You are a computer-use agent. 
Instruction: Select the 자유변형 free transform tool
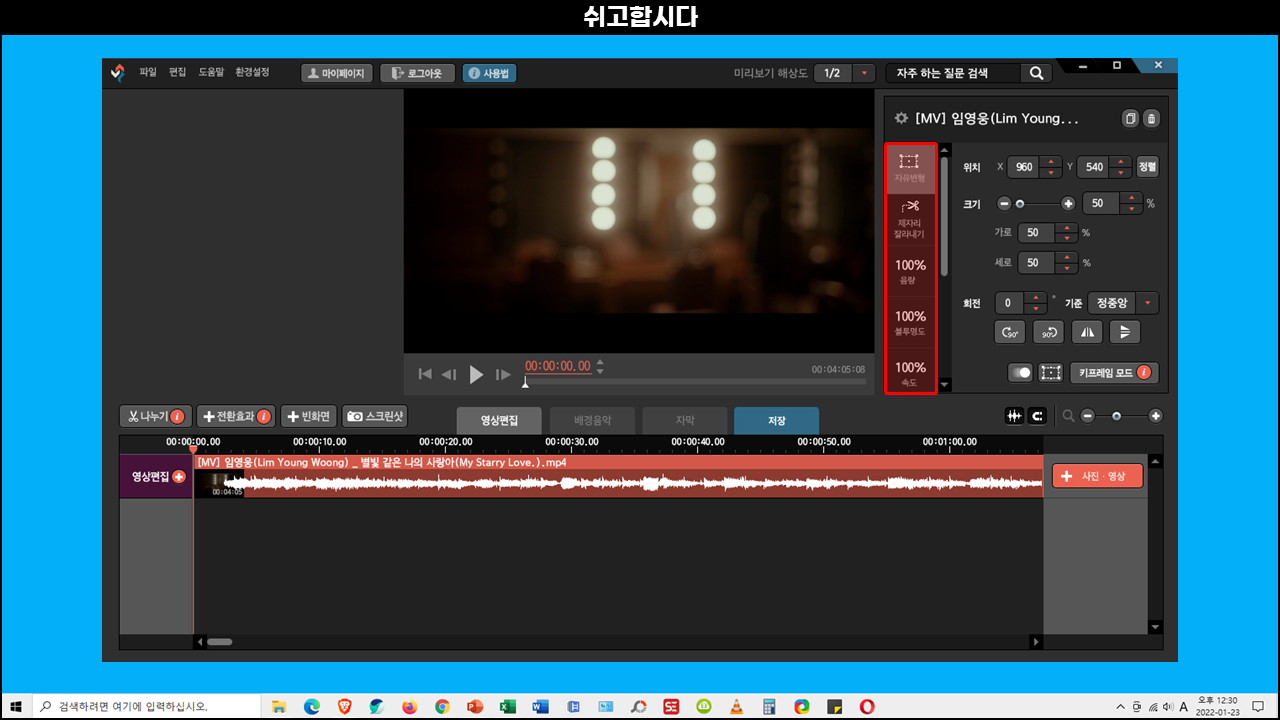(x=910, y=169)
